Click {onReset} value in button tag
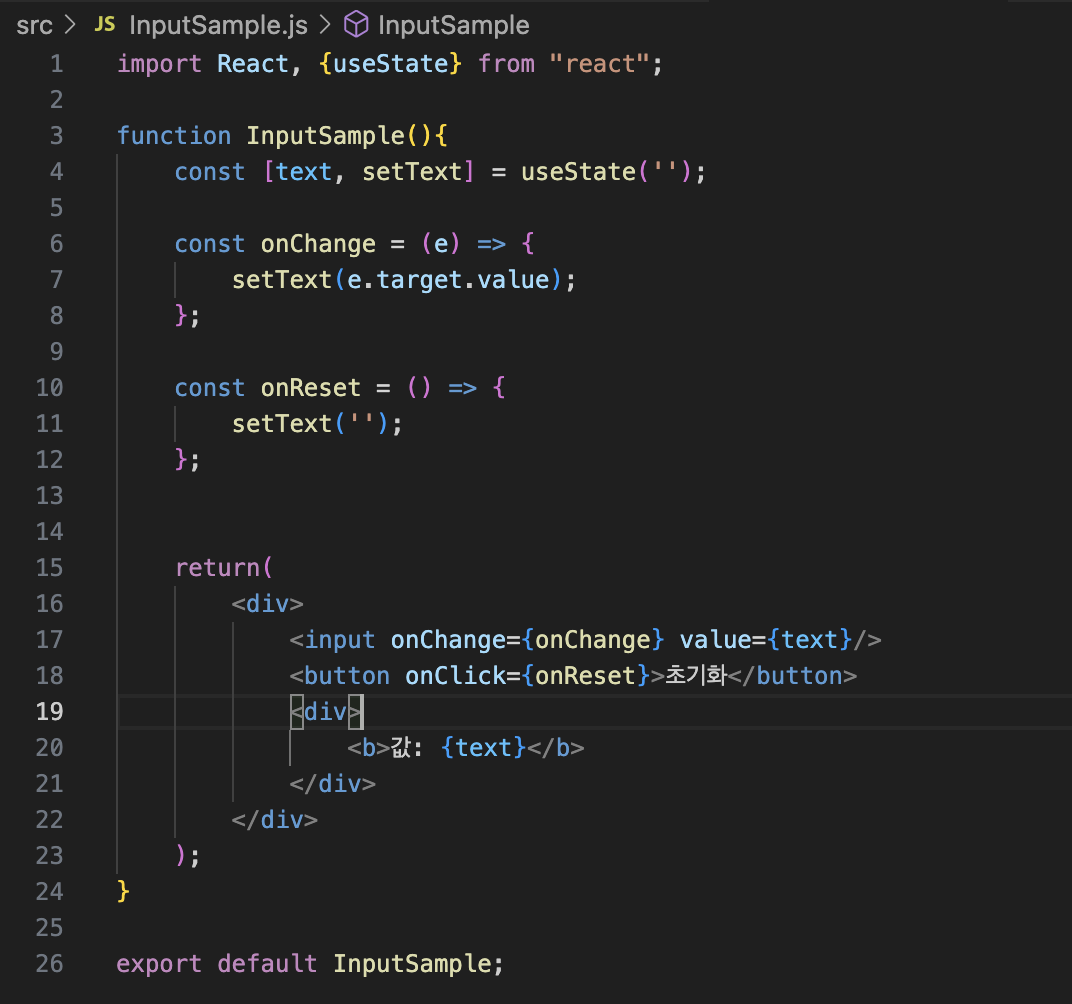Image resolution: width=1072 pixels, height=1004 pixels. [x=586, y=676]
